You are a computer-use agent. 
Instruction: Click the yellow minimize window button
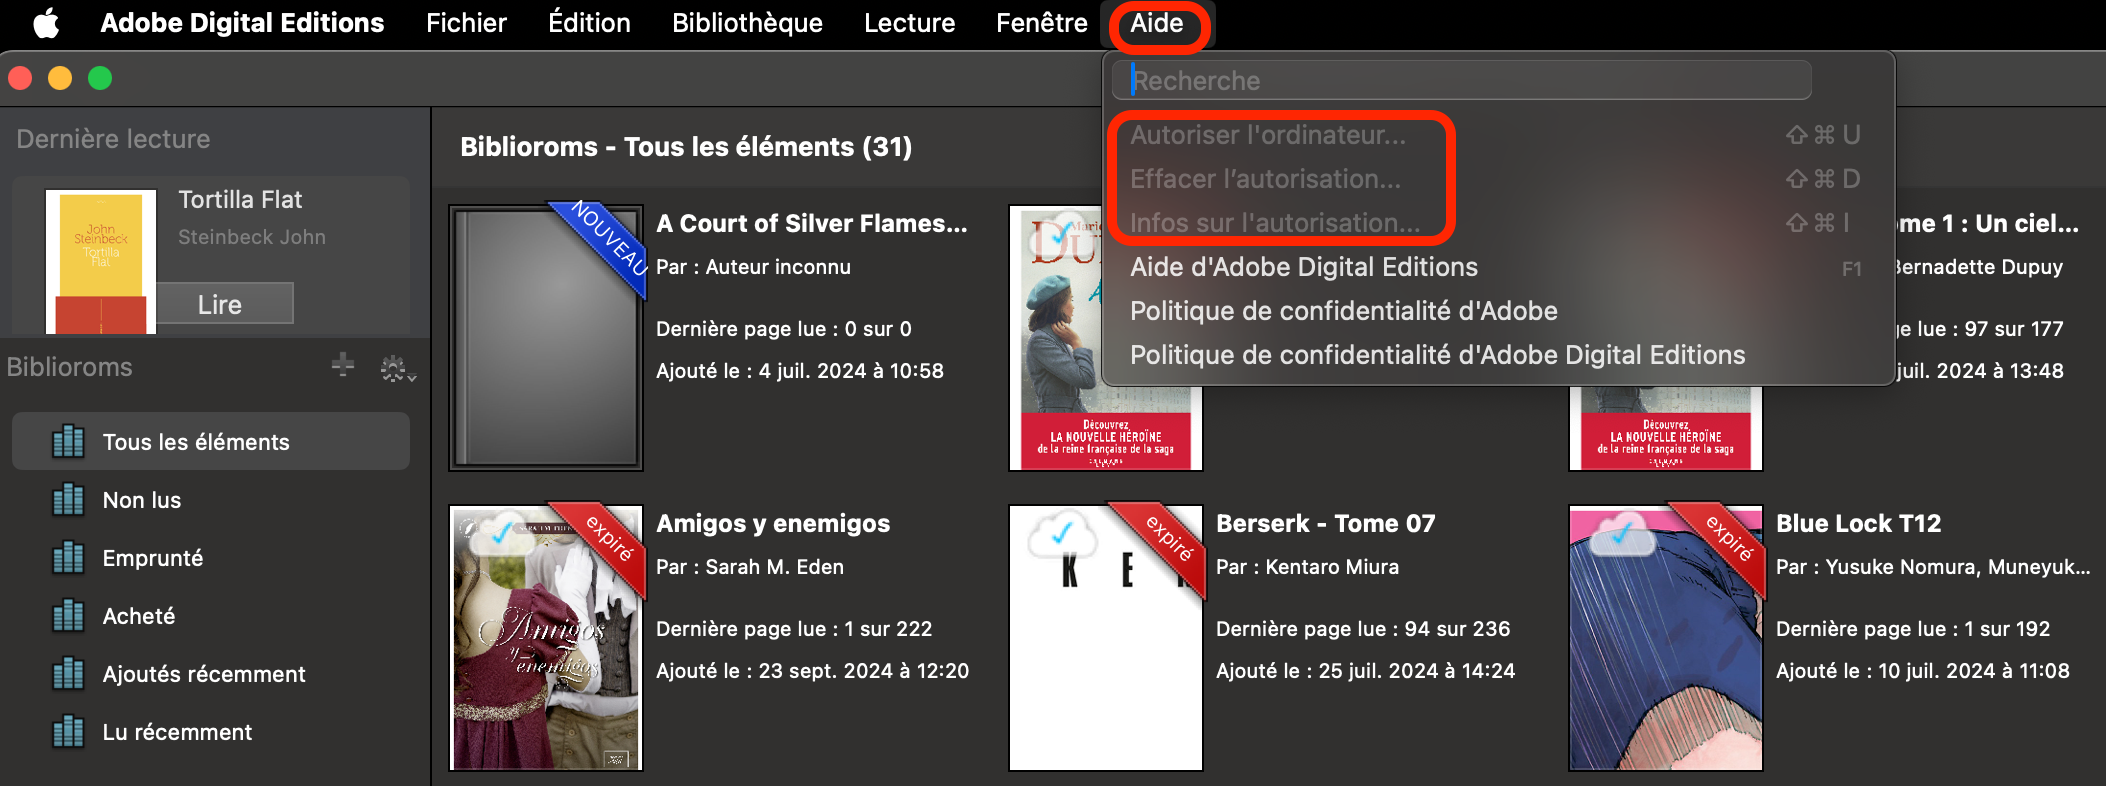pyautogui.click(x=60, y=78)
